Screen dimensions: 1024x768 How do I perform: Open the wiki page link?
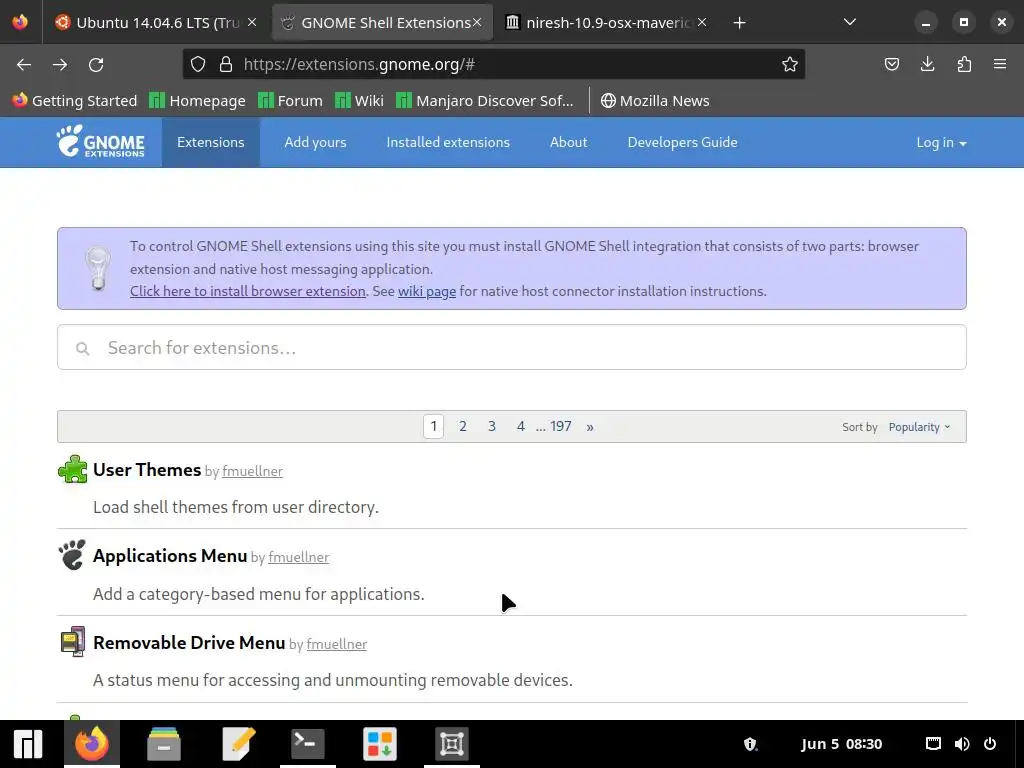[427, 291]
